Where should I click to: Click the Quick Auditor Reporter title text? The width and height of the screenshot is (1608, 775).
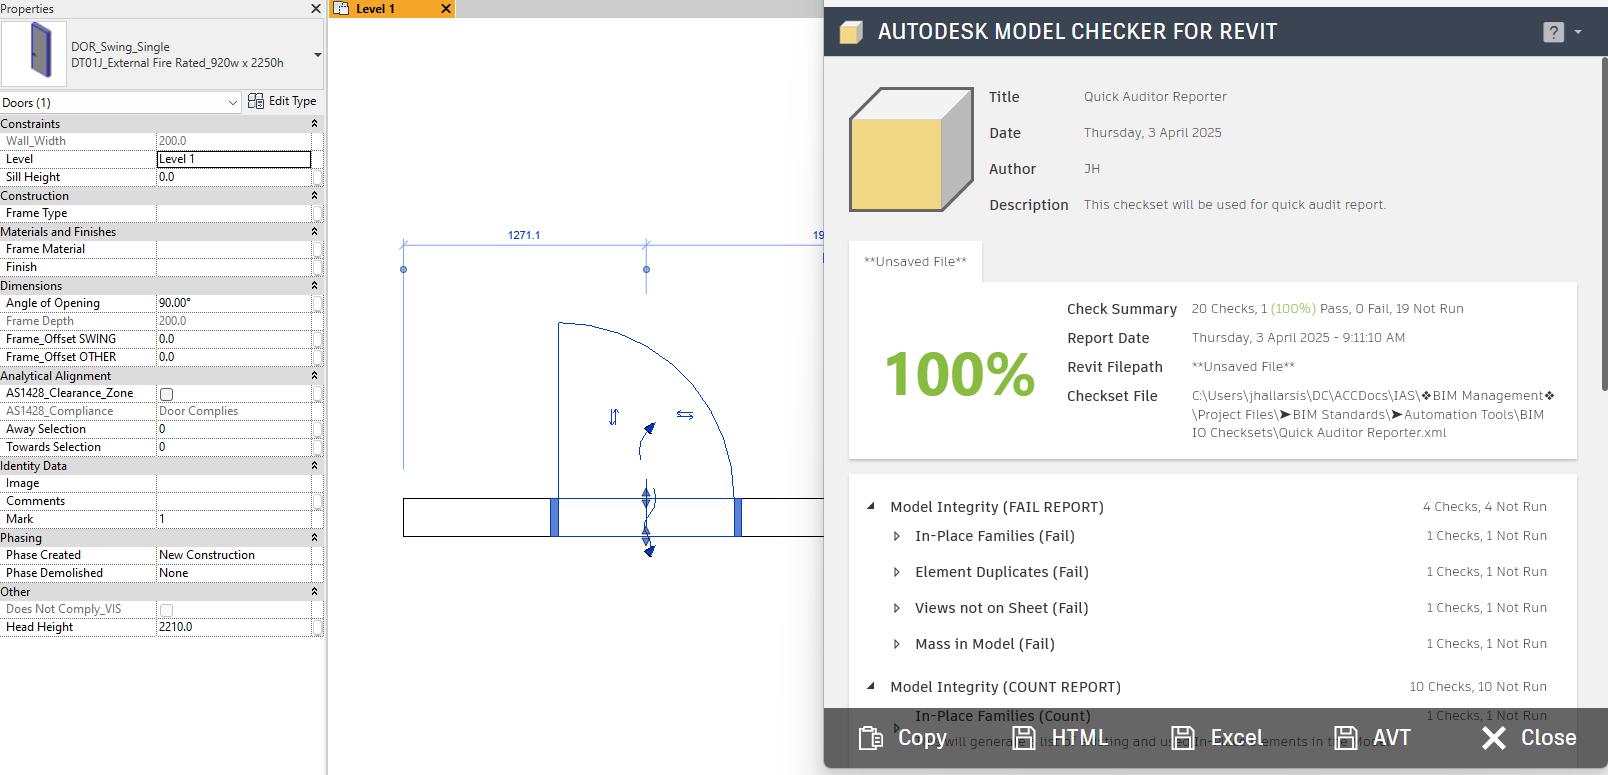click(x=1155, y=97)
